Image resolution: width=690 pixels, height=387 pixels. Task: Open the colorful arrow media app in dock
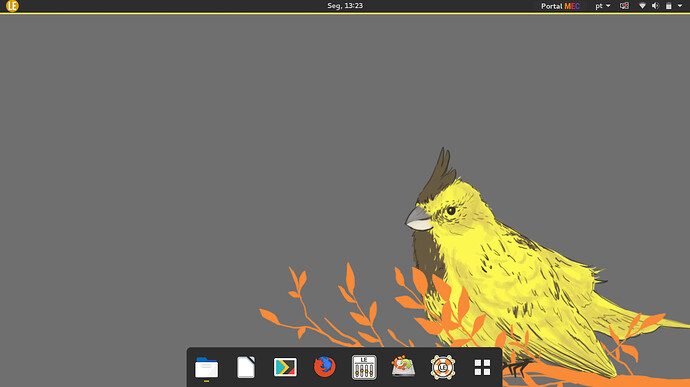coord(285,367)
